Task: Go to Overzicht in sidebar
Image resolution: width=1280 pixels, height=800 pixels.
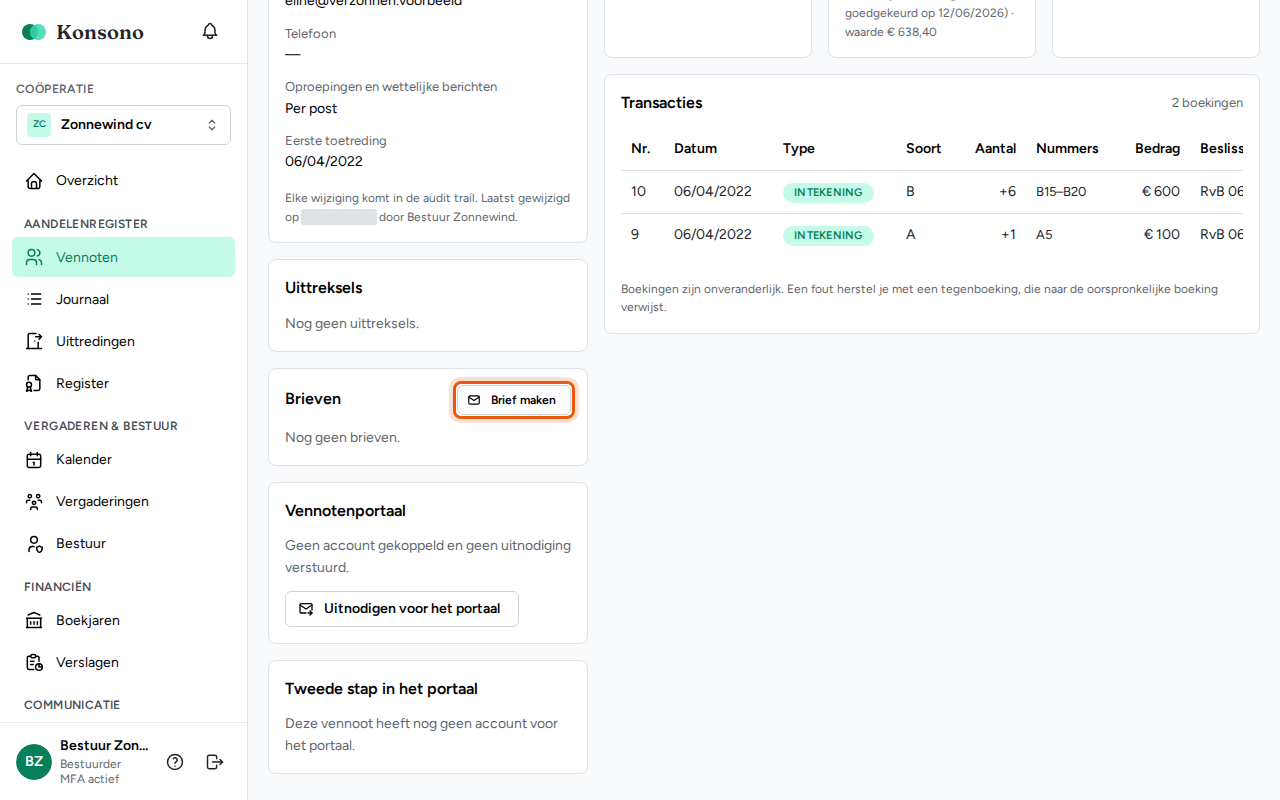Action: click(123, 181)
